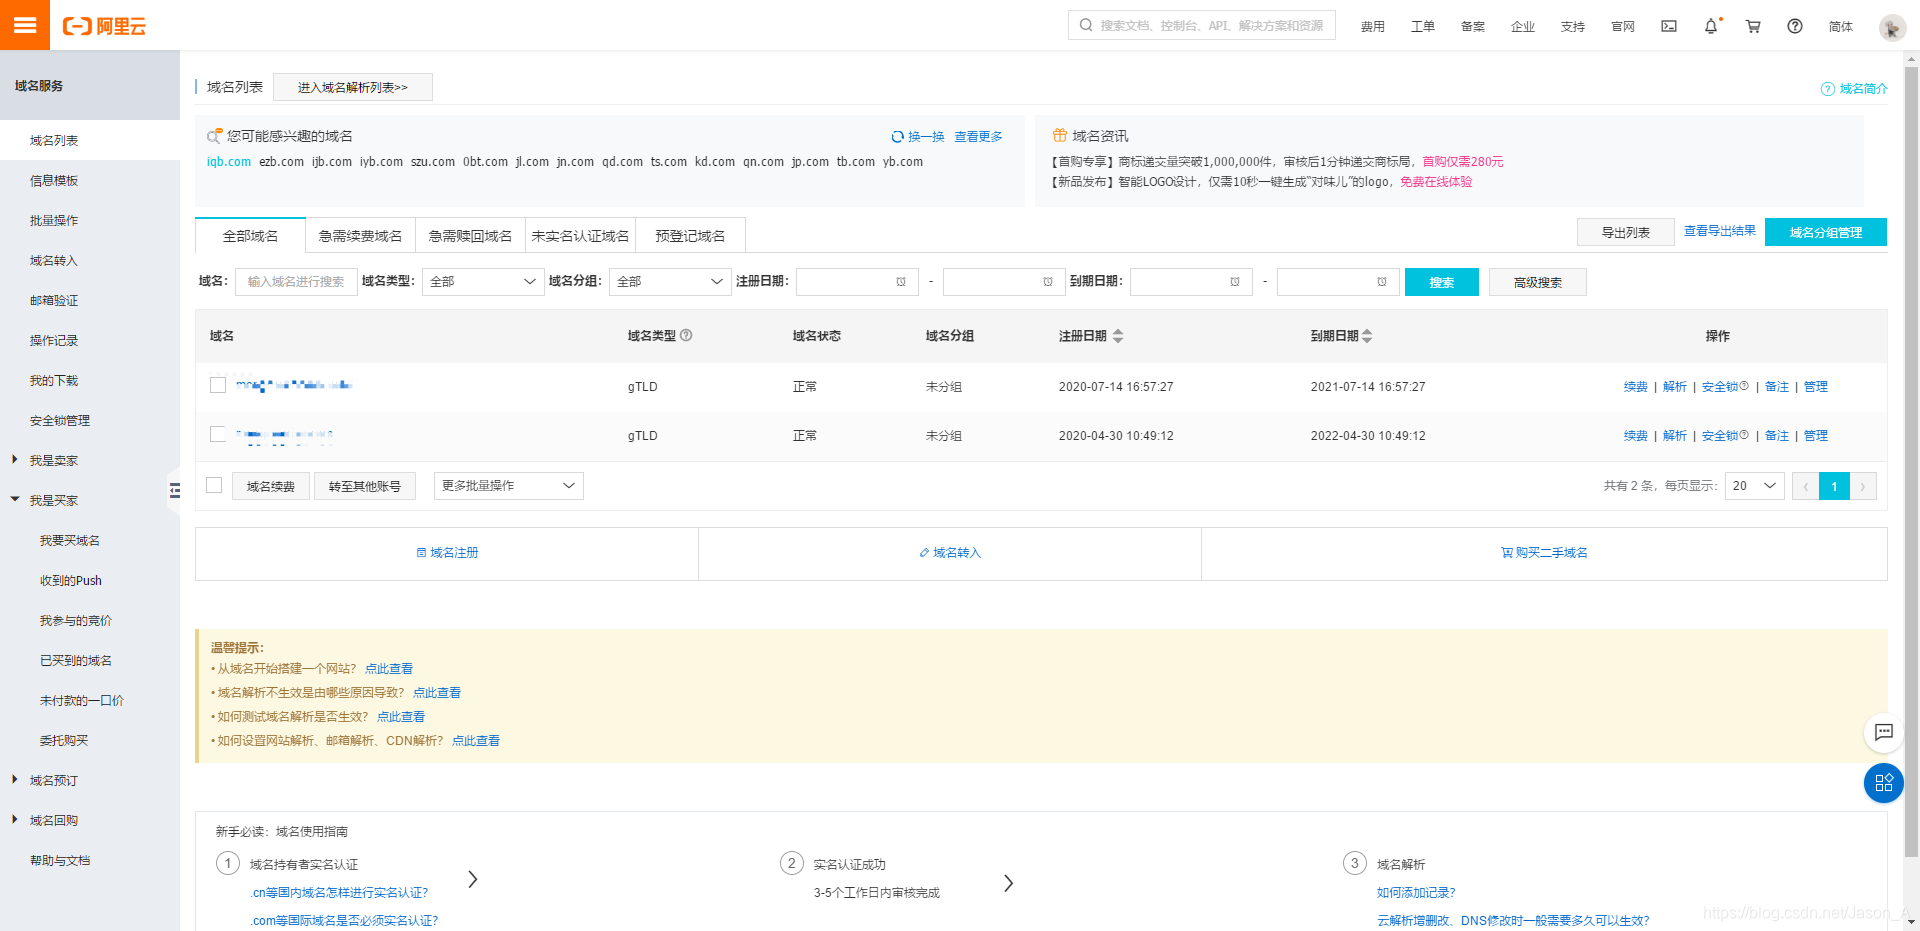Open the orange hamburger menu
This screenshot has width=1920, height=931.
click(x=25, y=25)
